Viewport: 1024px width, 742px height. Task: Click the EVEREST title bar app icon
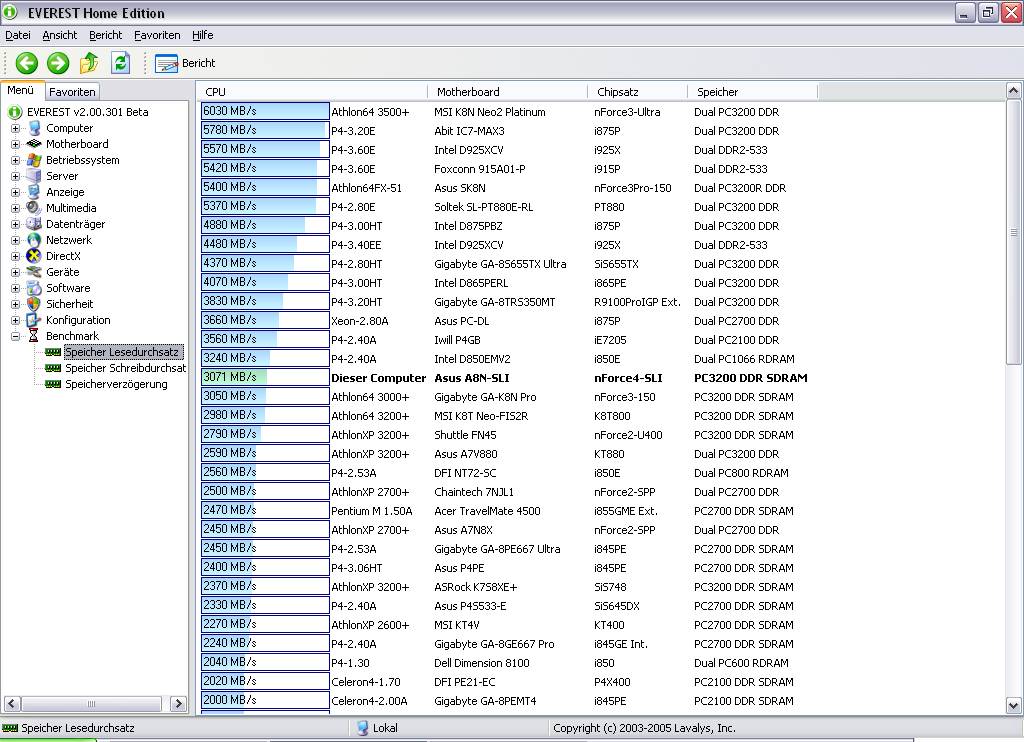coord(10,12)
